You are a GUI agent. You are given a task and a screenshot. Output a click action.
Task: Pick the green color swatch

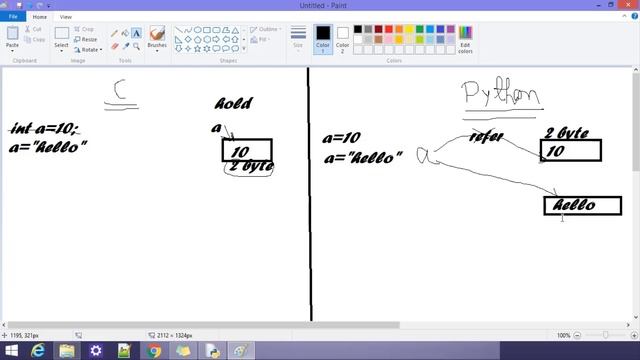pos(420,29)
